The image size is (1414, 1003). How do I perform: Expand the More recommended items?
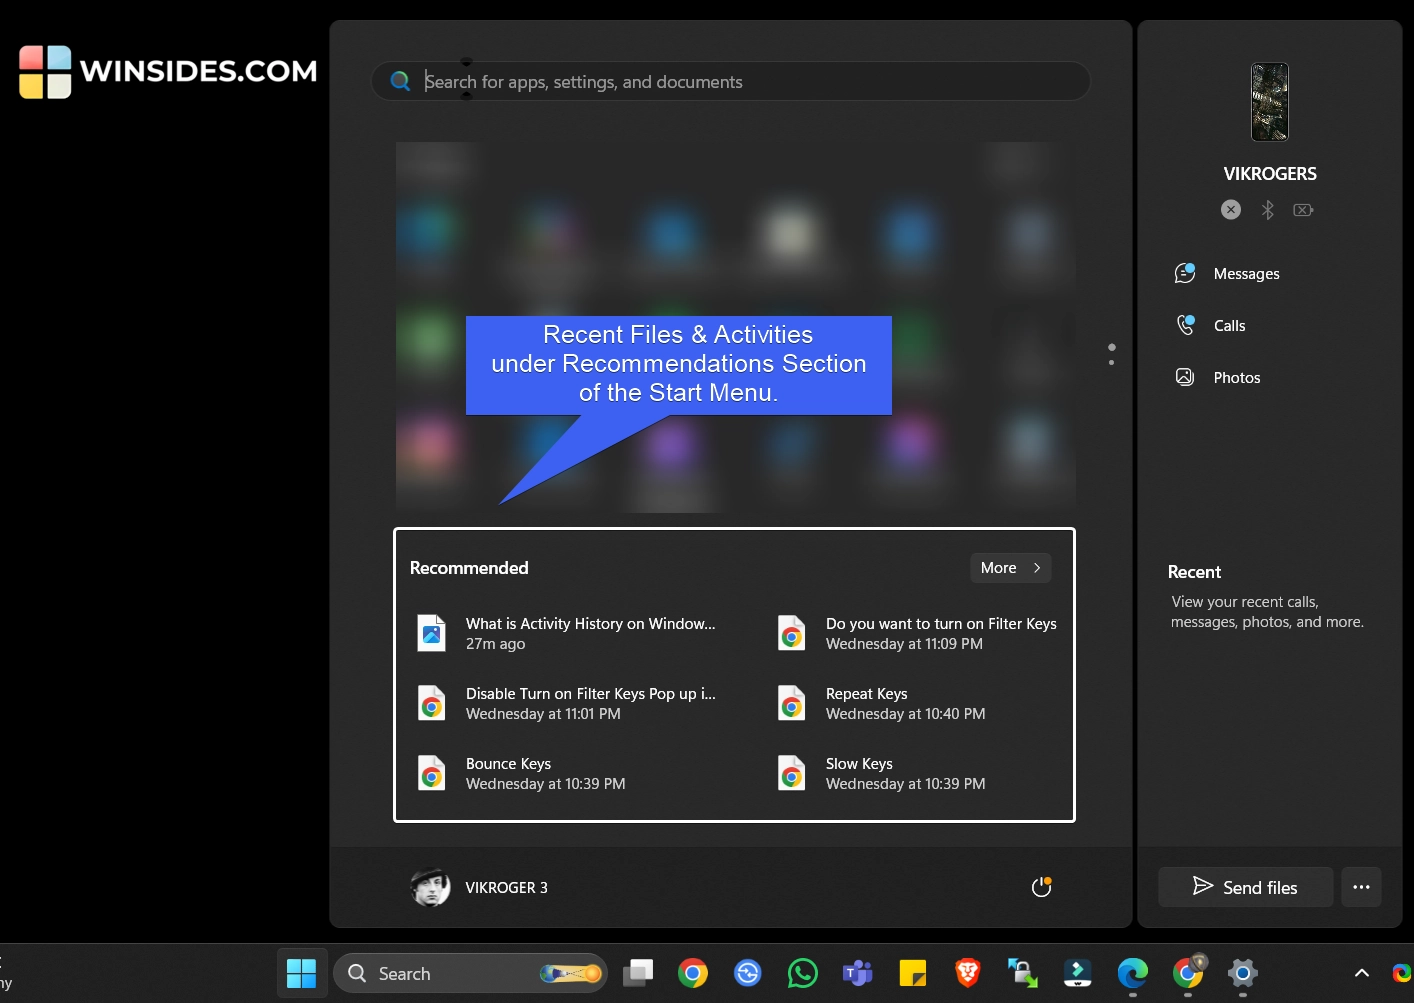point(1010,568)
